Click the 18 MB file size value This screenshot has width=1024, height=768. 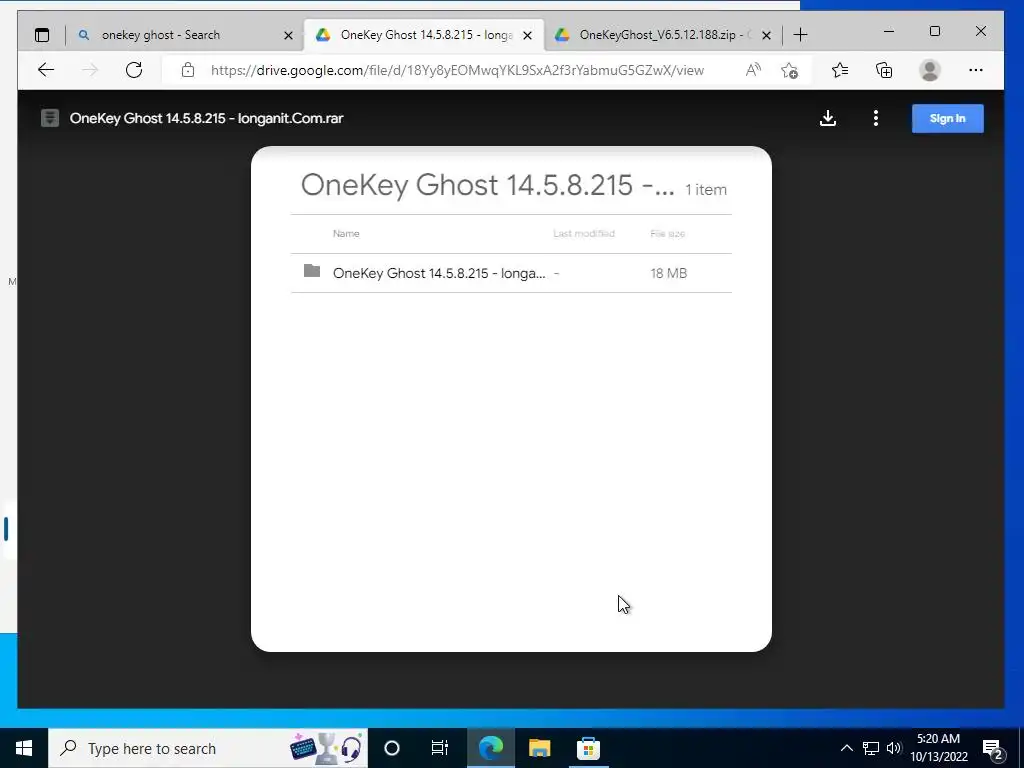coord(669,273)
